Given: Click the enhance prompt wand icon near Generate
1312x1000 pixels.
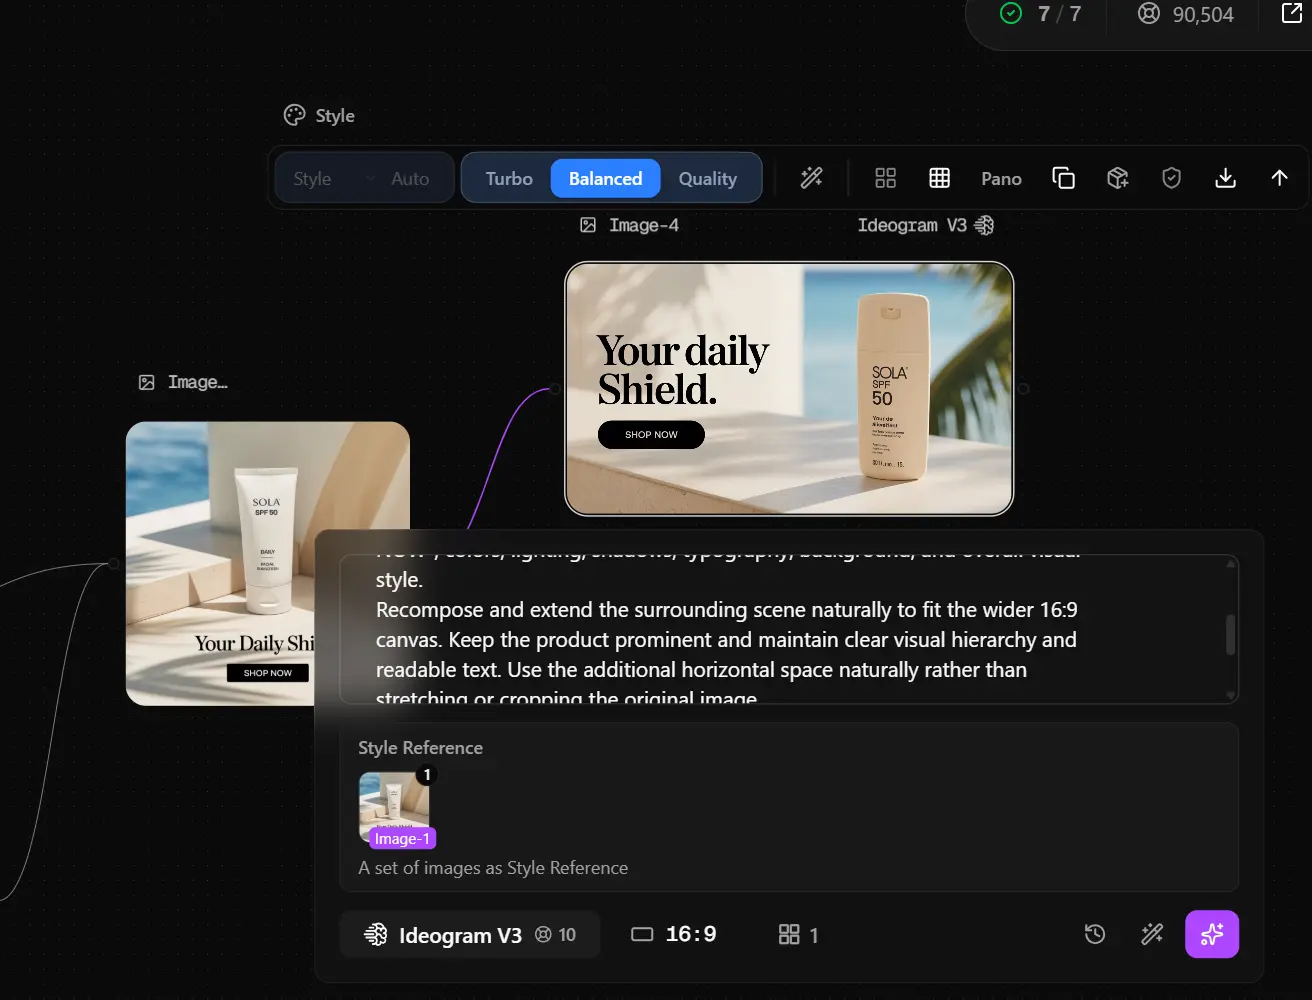Looking at the screenshot, I should pyautogui.click(x=1152, y=934).
